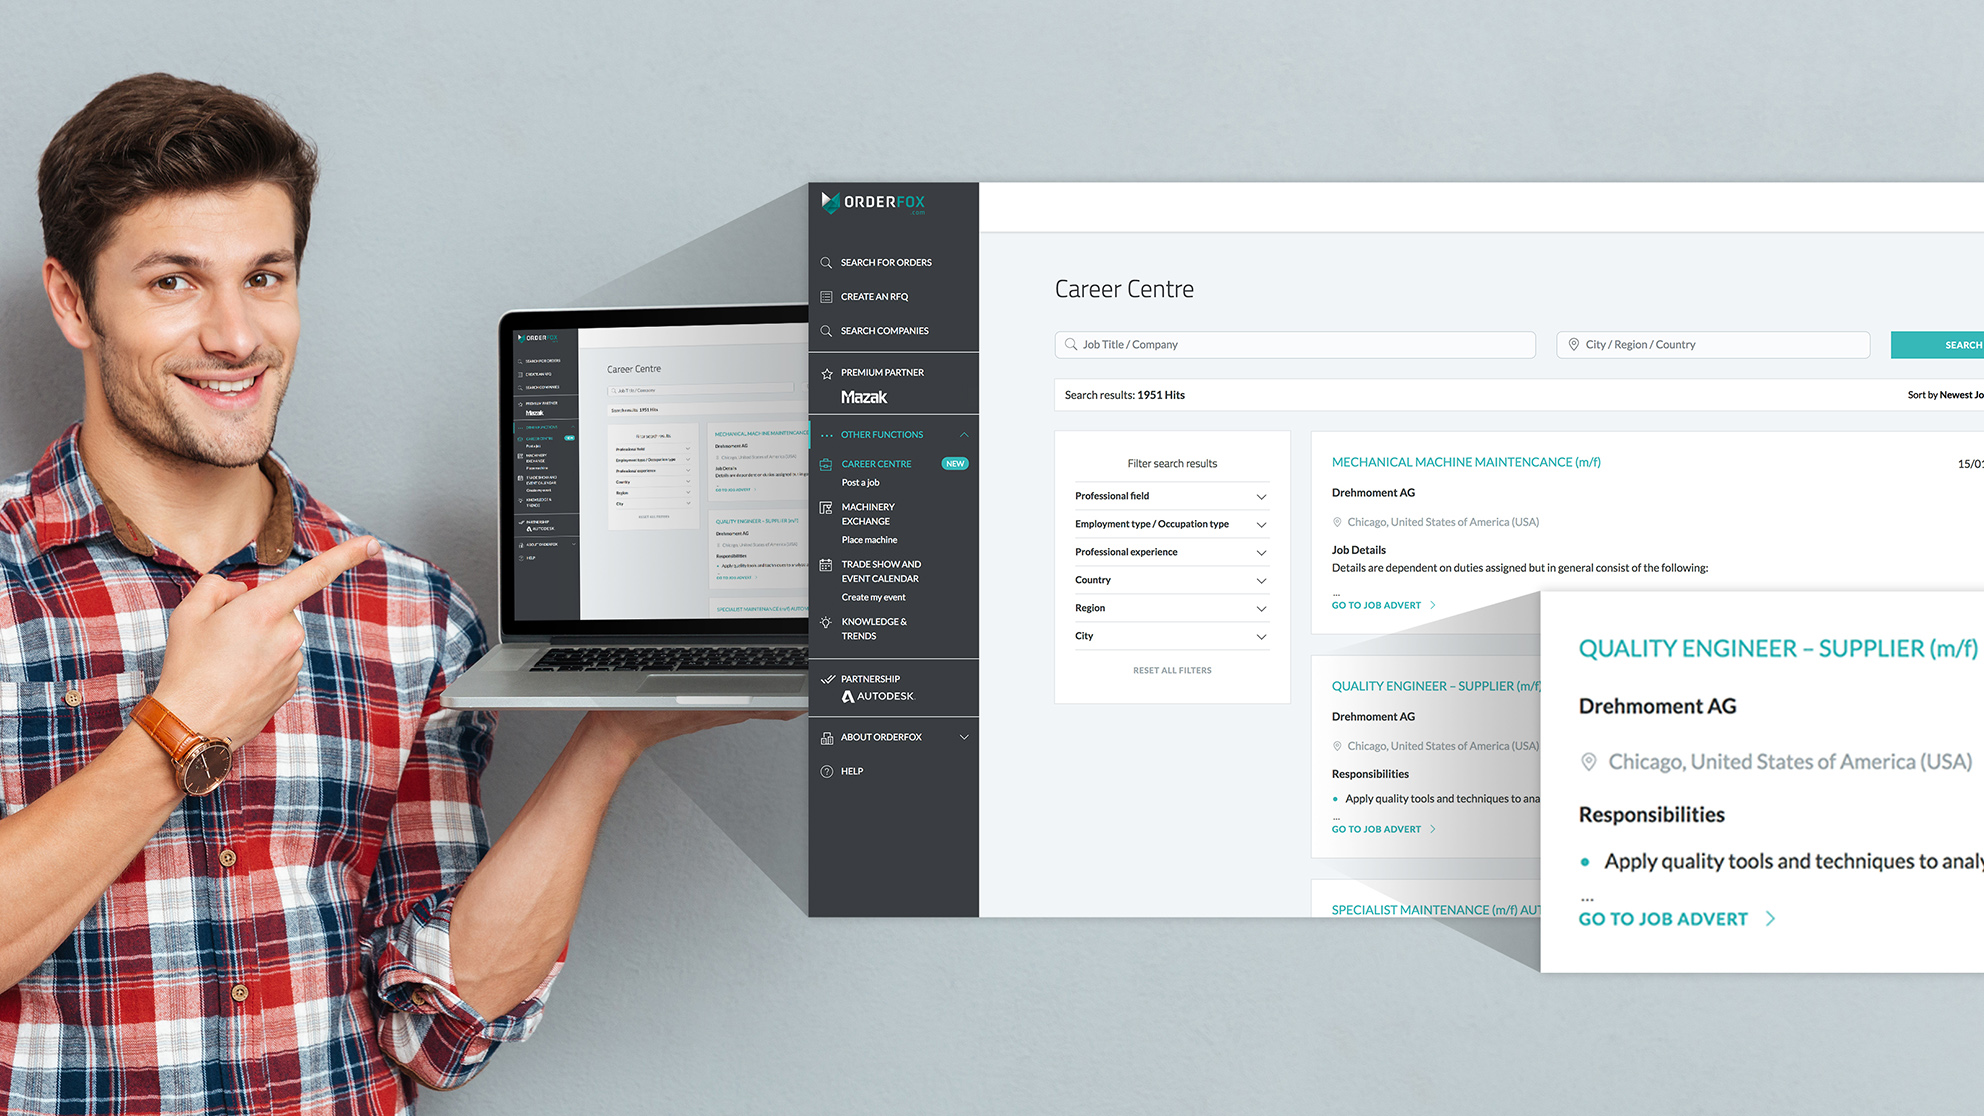The image size is (1984, 1116).
Task: Click the Search For Orders icon
Action: click(826, 262)
